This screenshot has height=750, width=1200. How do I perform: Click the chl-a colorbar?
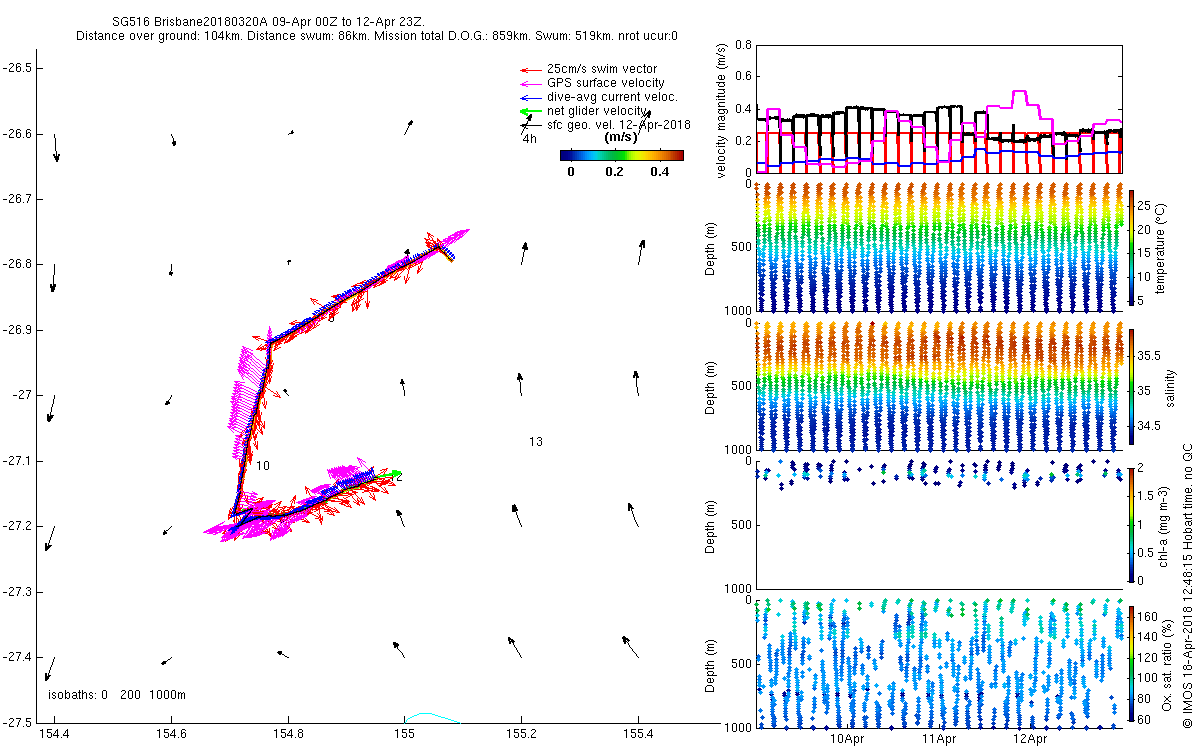point(1131,524)
